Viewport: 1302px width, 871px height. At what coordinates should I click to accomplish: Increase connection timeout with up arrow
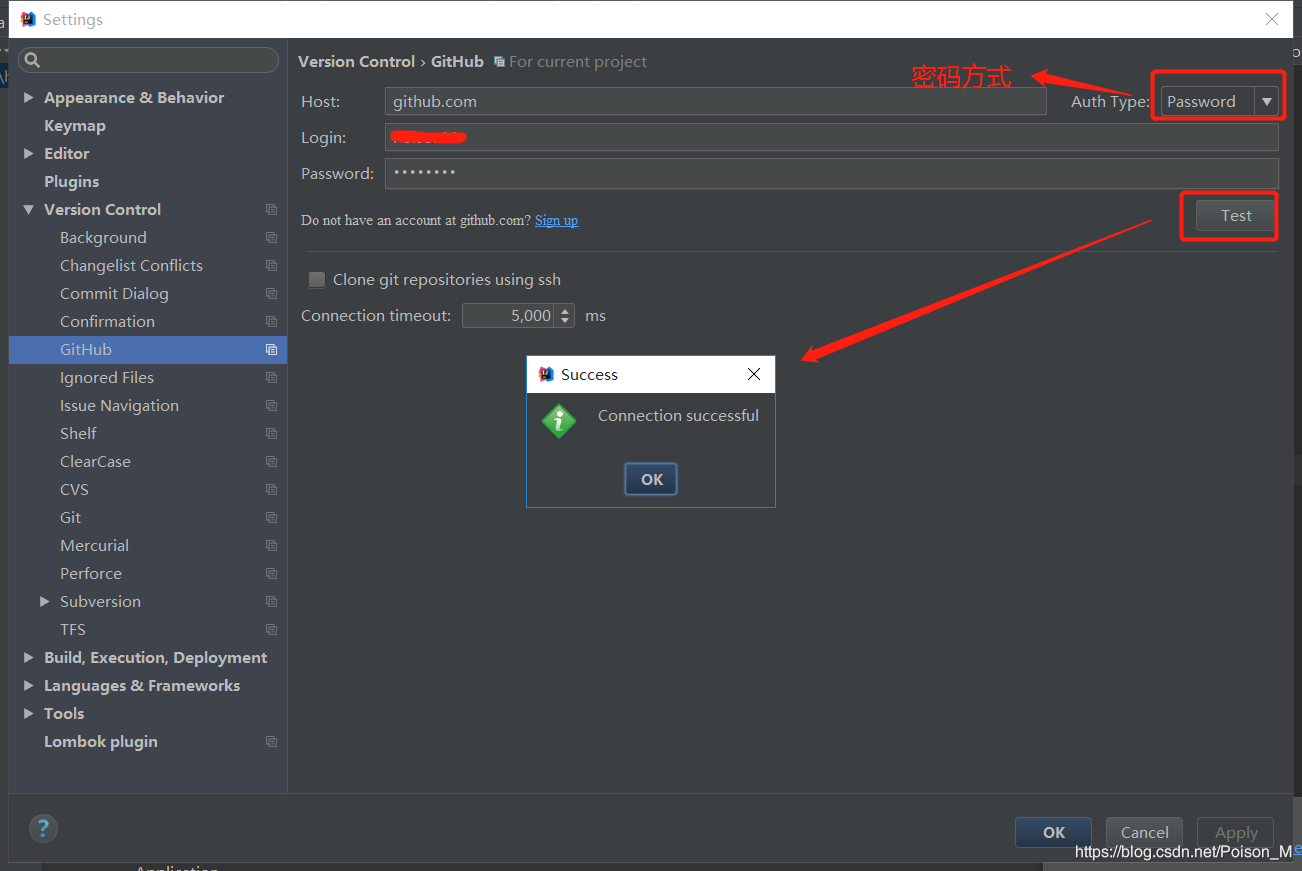click(565, 310)
